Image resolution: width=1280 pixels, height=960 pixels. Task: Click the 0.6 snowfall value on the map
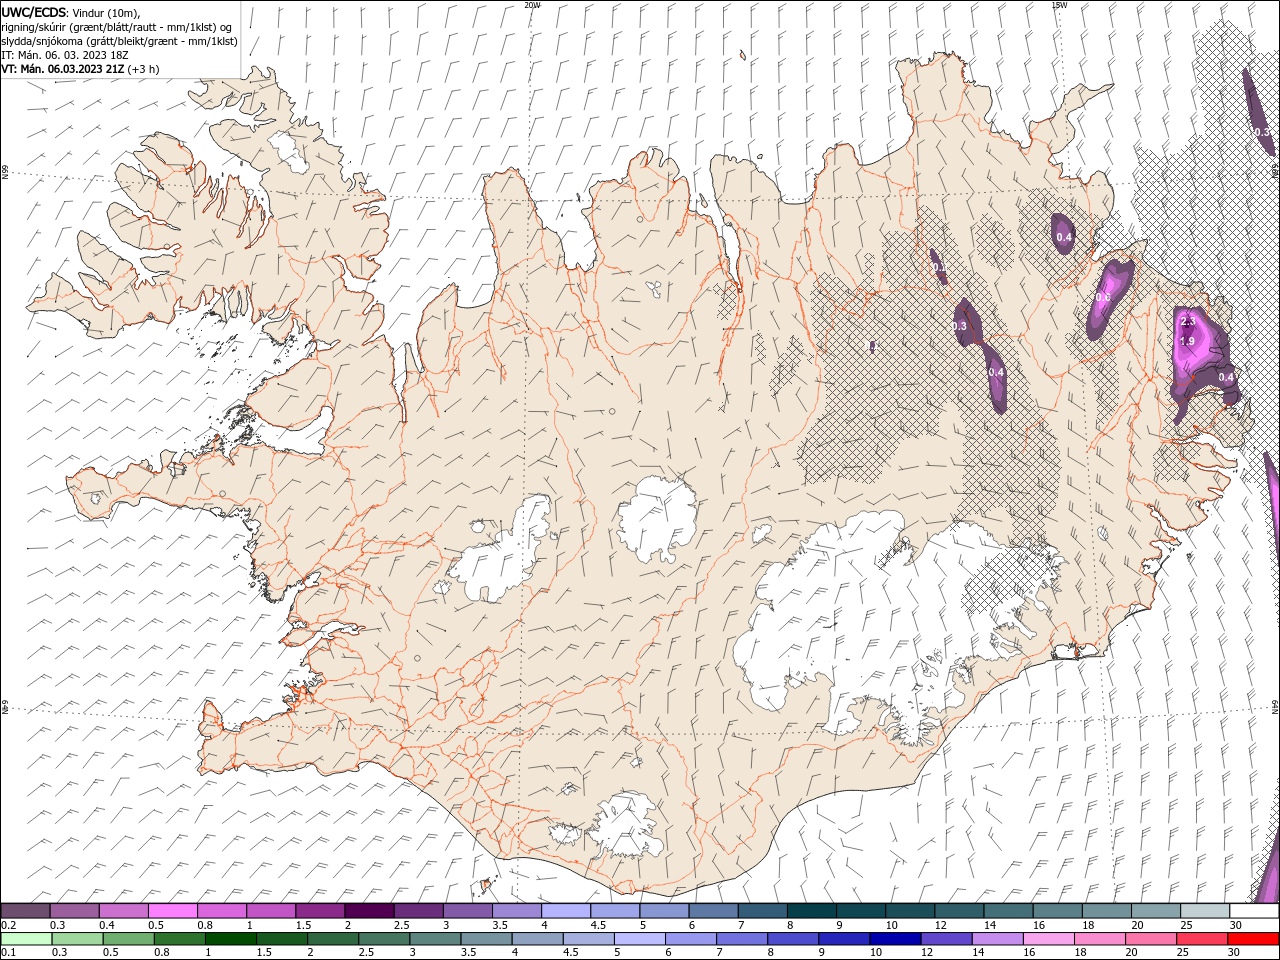(1103, 297)
